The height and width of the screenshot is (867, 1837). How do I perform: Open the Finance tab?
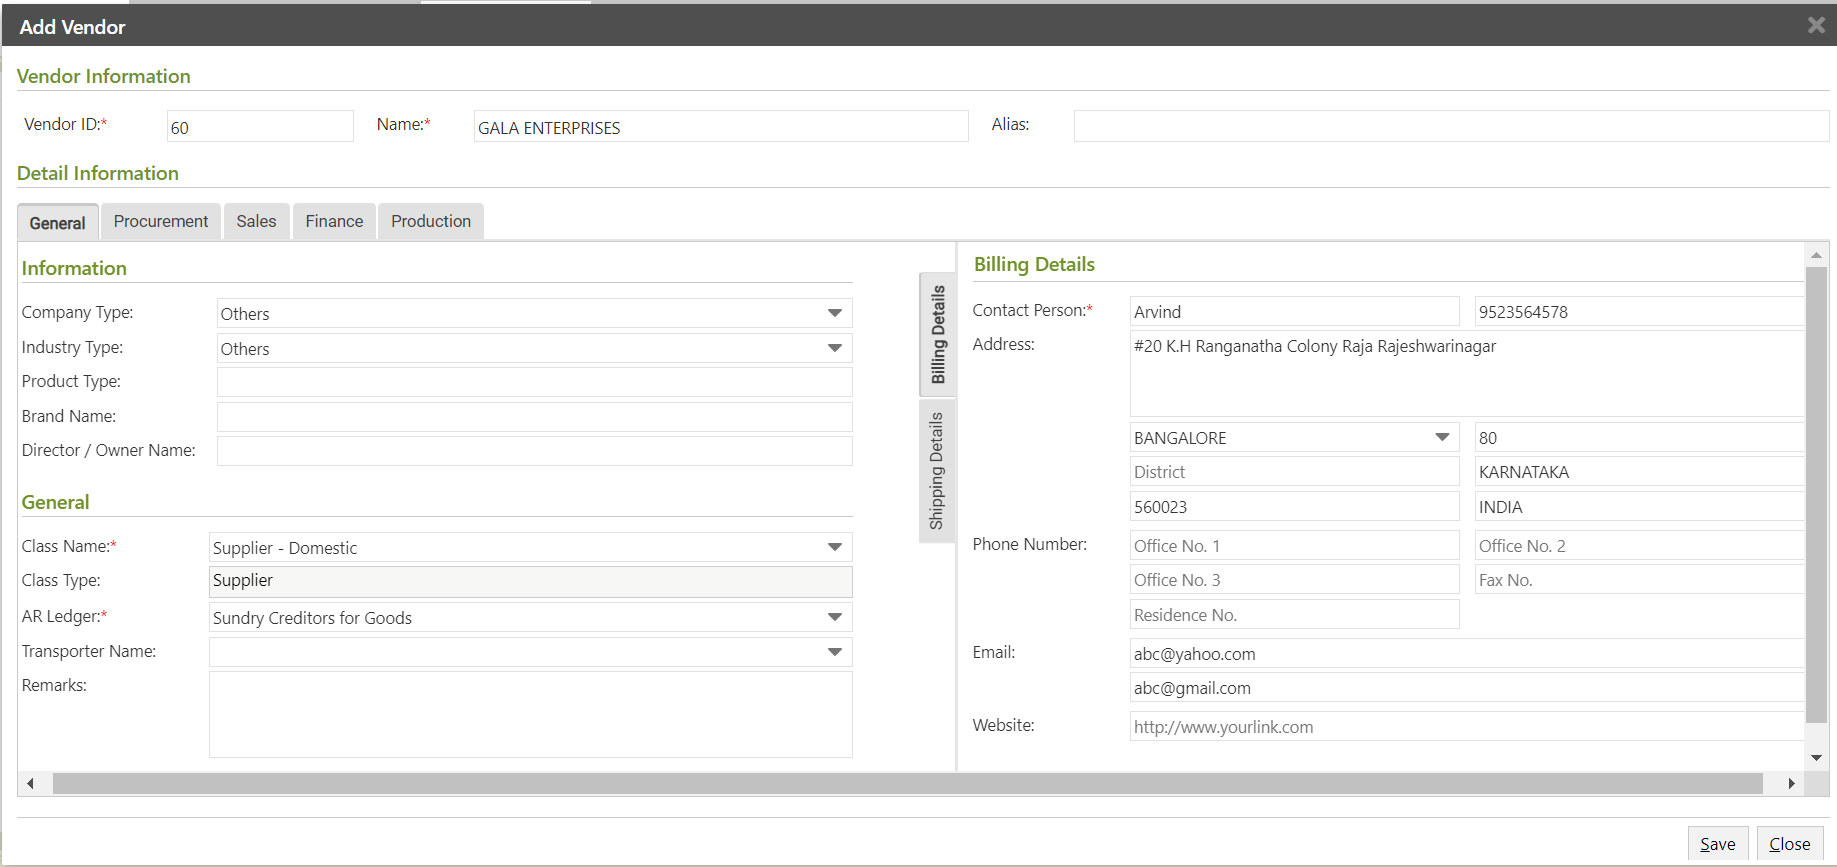[x=334, y=221]
